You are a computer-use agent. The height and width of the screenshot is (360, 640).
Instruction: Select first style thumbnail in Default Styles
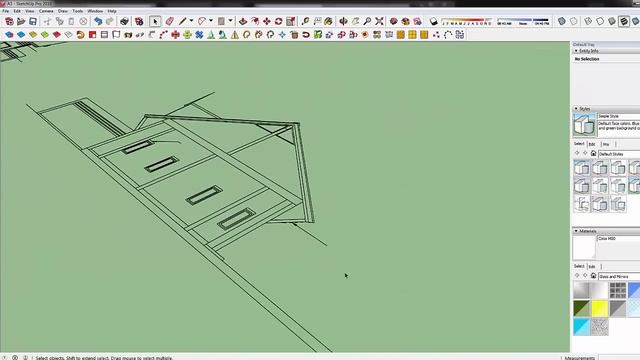[x=582, y=168]
